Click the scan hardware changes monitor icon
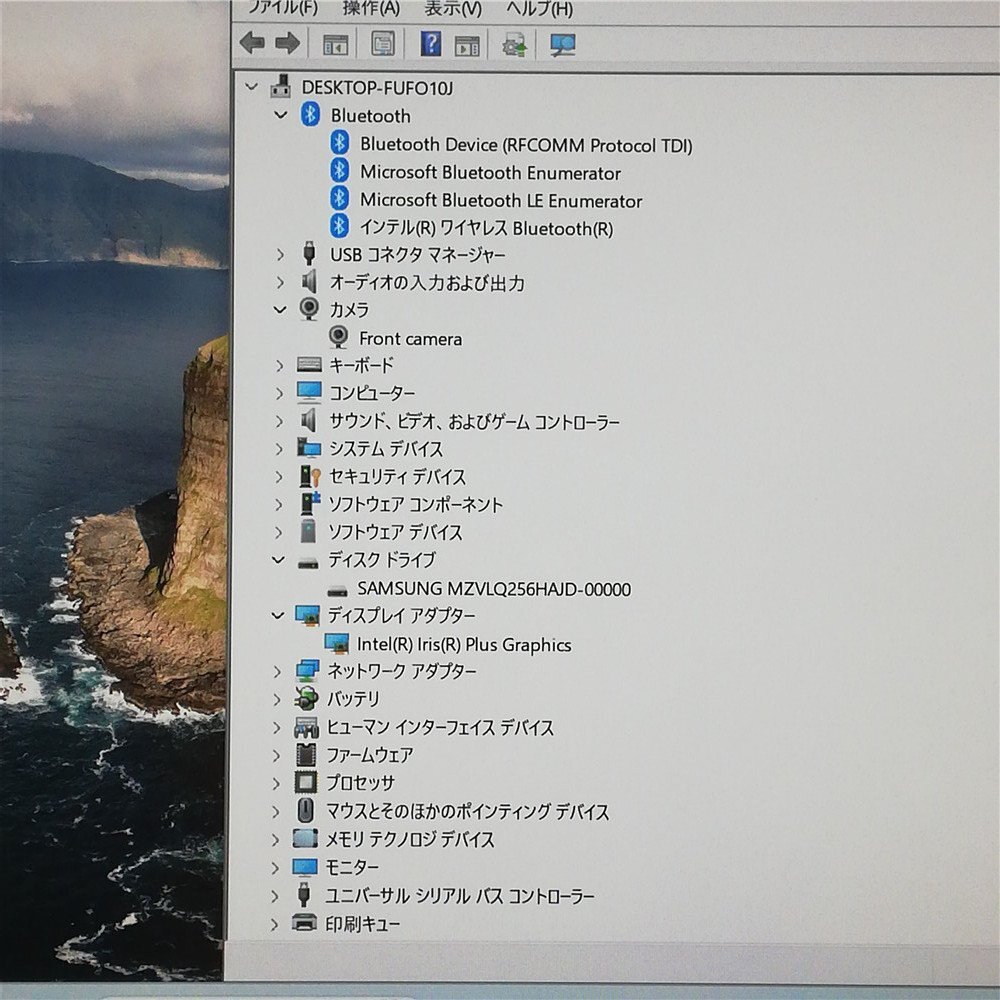This screenshot has width=1000, height=1000. [x=563, y=44]
